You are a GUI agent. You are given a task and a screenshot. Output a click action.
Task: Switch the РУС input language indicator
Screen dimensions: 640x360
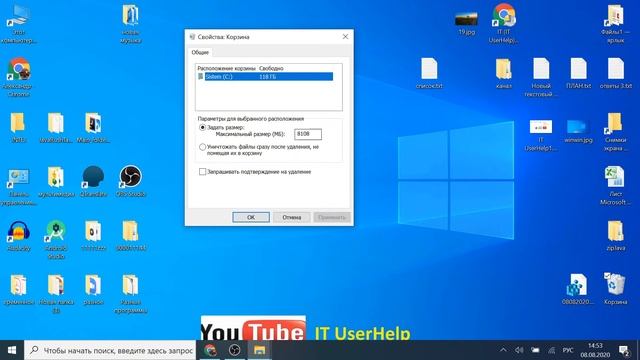click(x=568, y=350)
